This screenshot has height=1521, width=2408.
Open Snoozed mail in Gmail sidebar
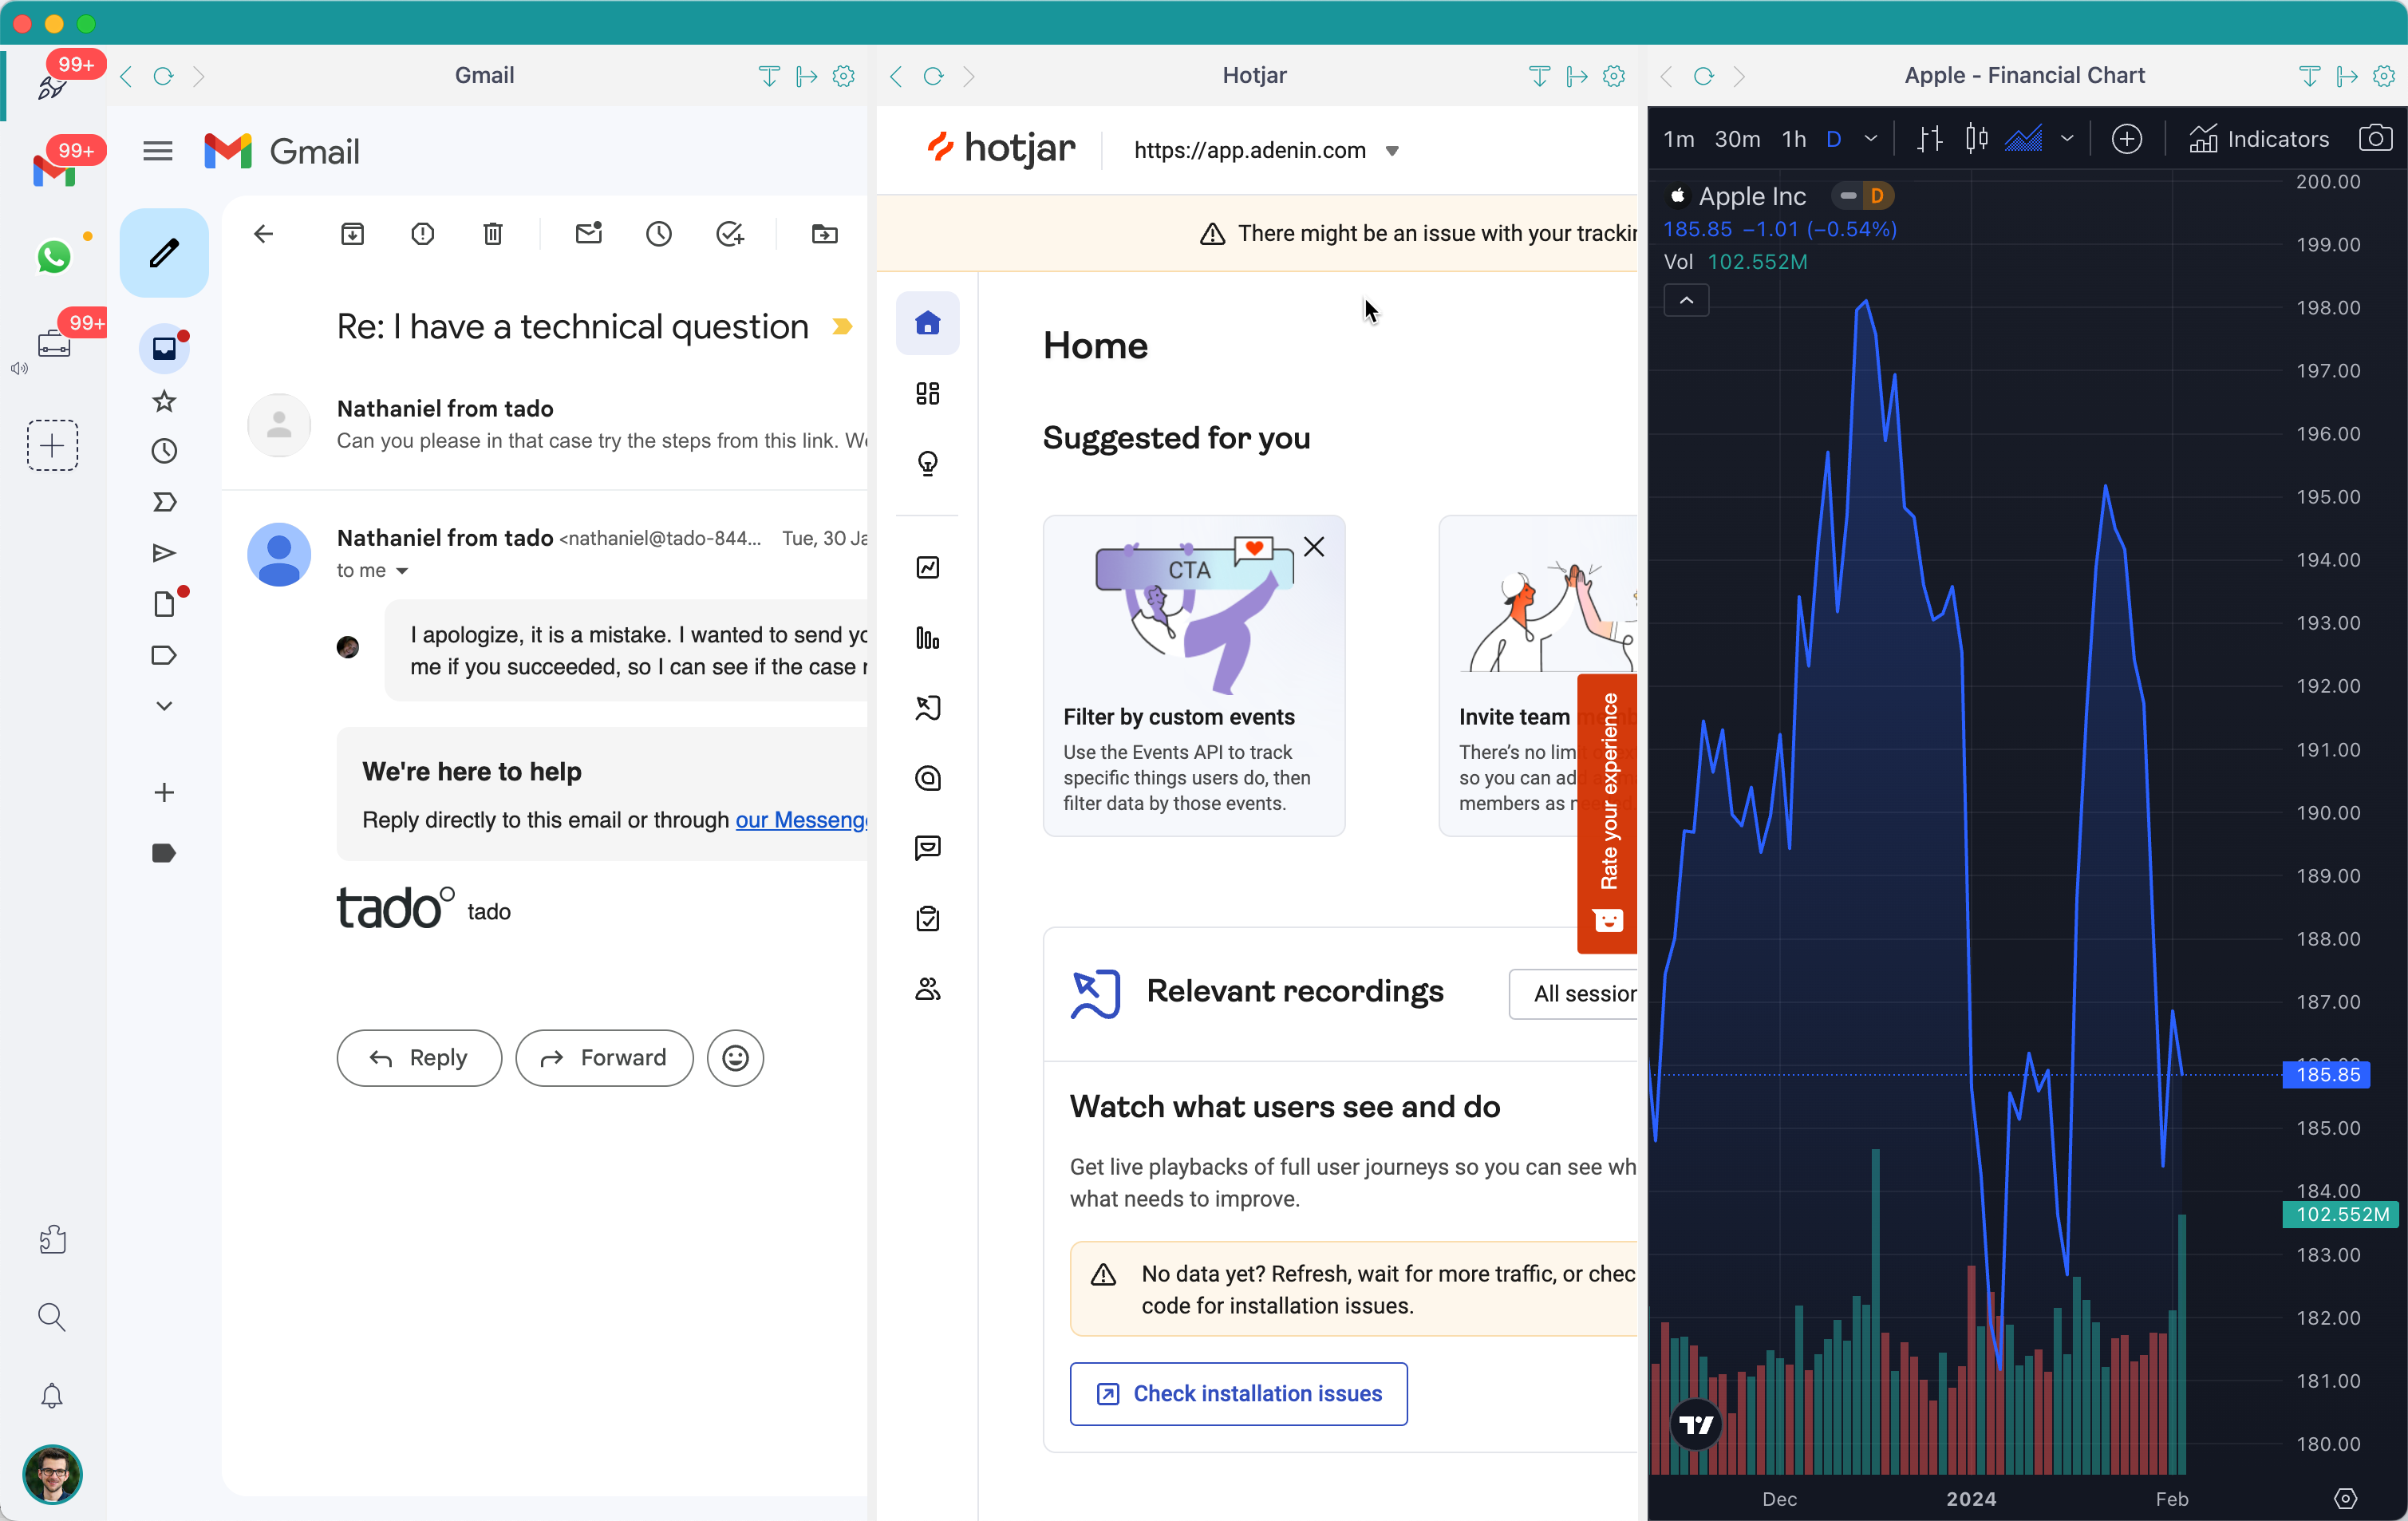164,451
